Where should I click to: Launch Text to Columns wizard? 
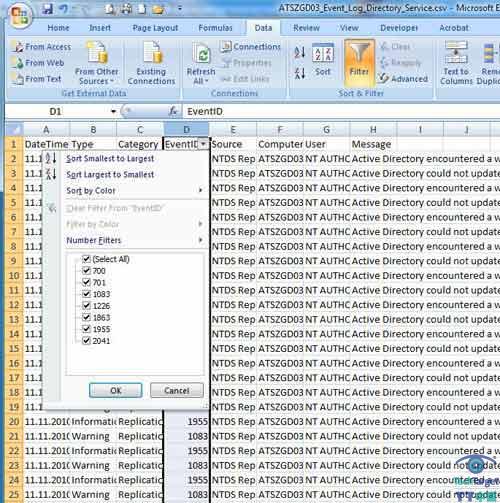point(456,63)
